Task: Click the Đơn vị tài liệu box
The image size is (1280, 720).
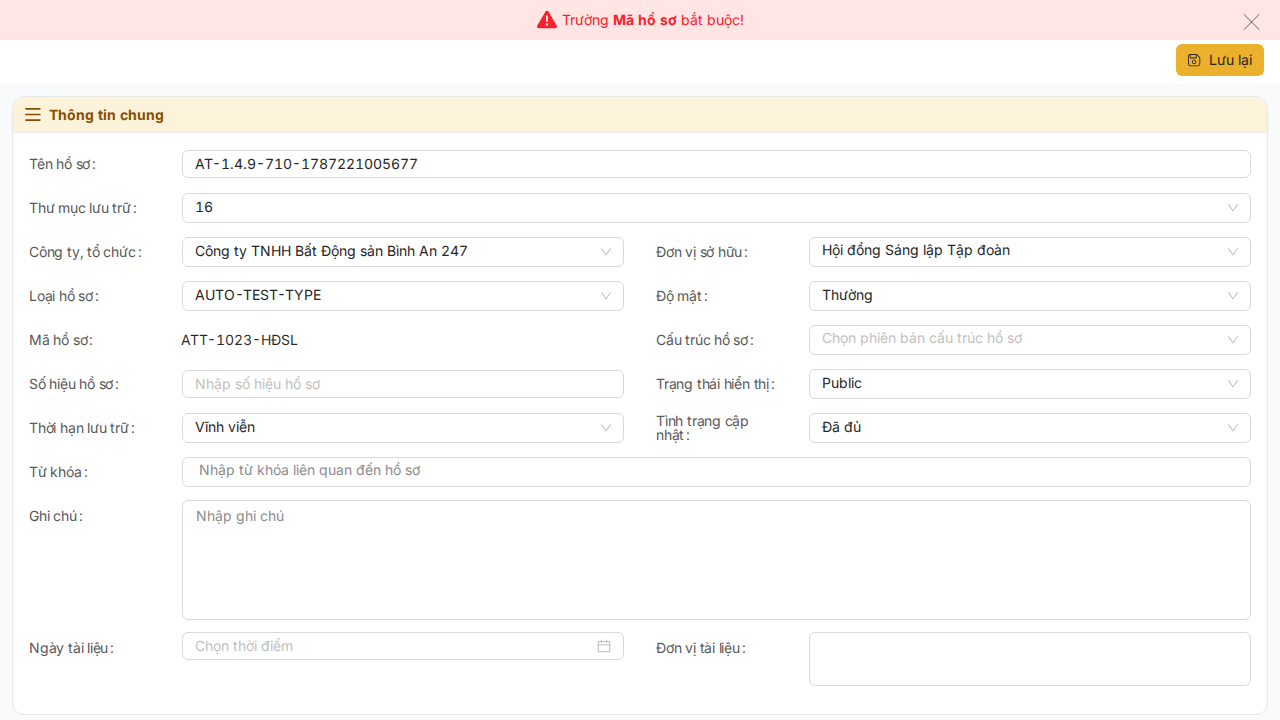Action: coord(1030,659)
